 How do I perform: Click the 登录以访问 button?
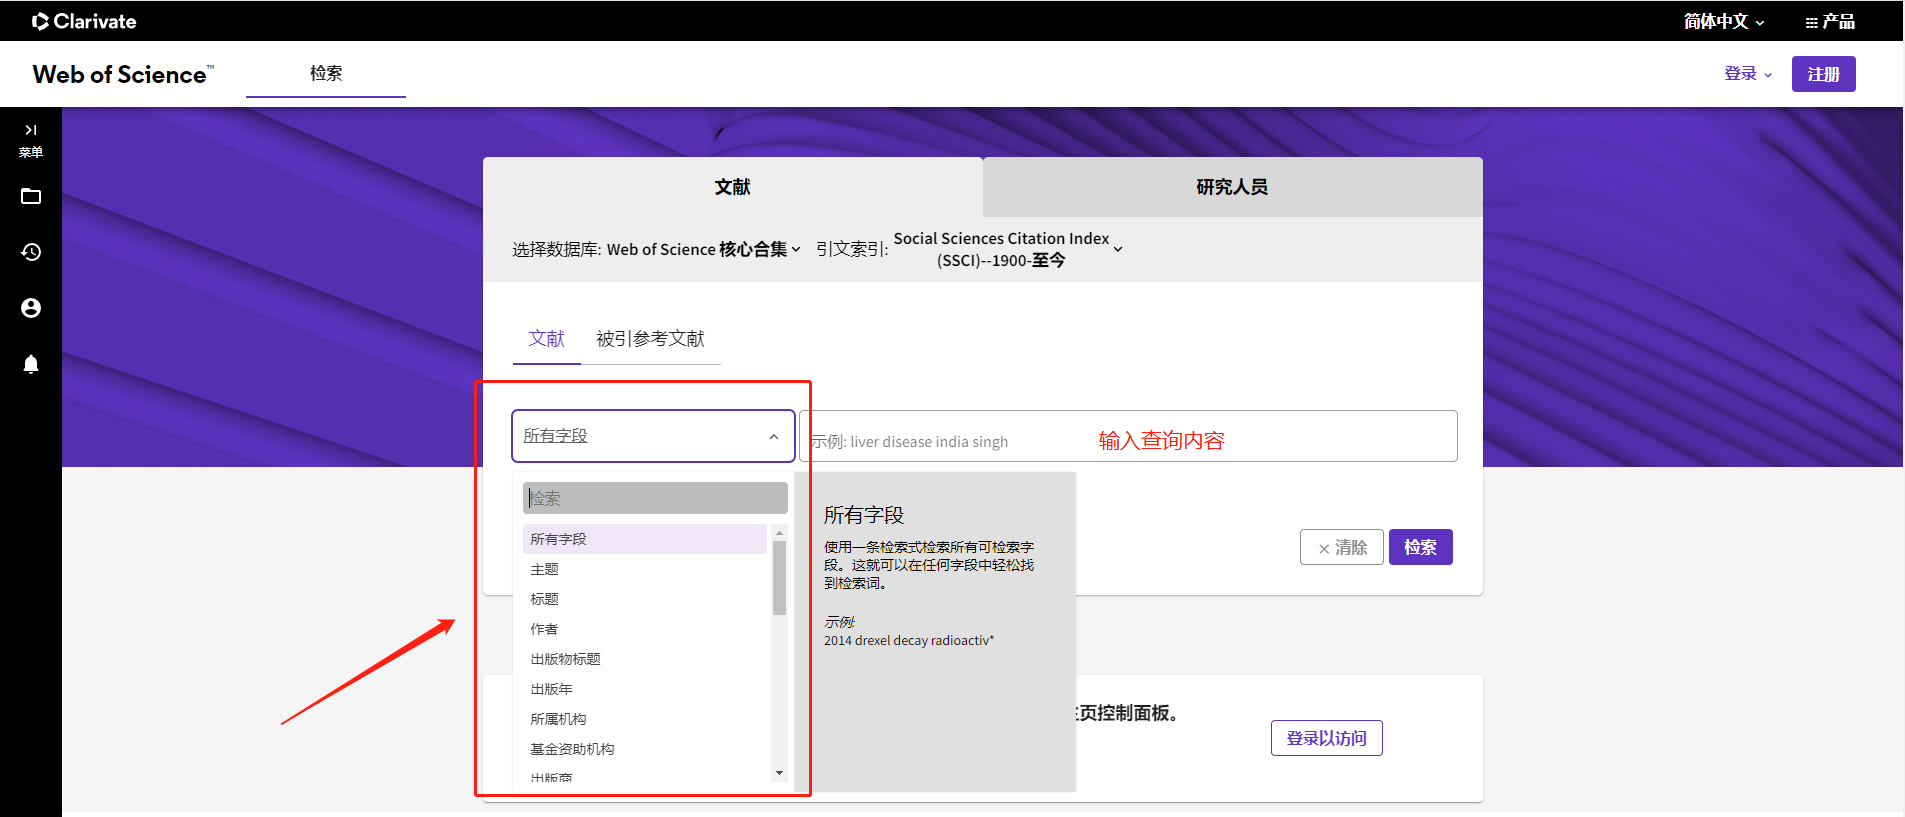[1326, 738]
